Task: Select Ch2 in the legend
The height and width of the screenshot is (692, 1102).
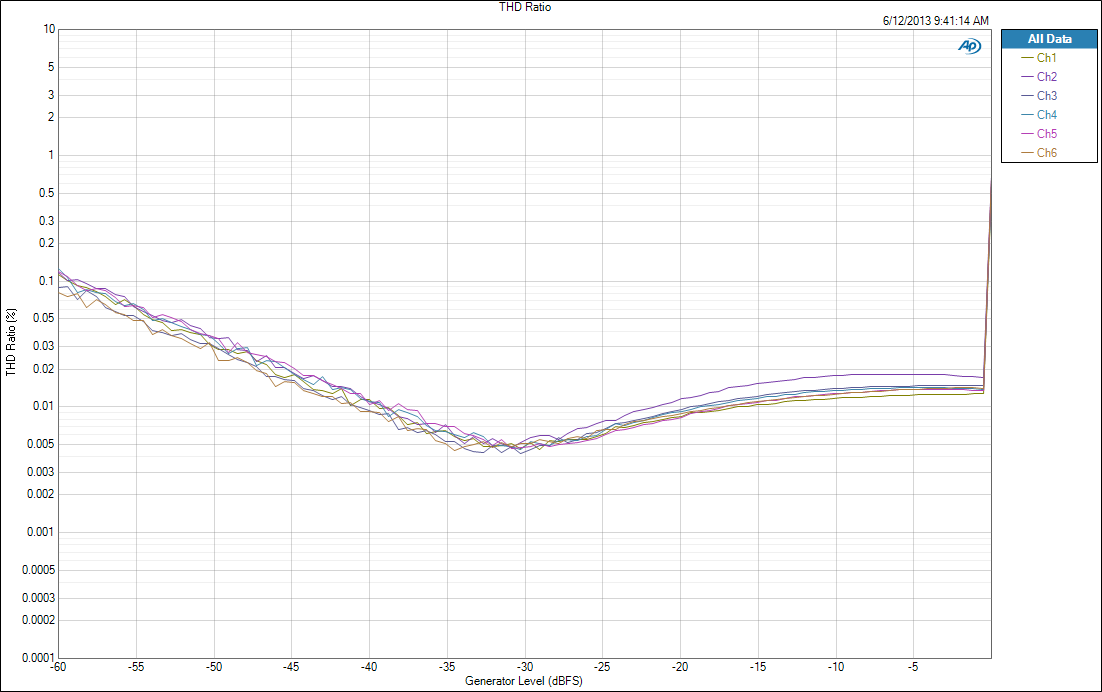Action: click(1039, 77)
